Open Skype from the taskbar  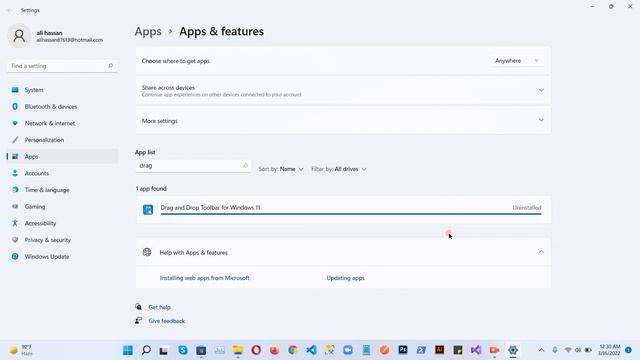[183, 350]
